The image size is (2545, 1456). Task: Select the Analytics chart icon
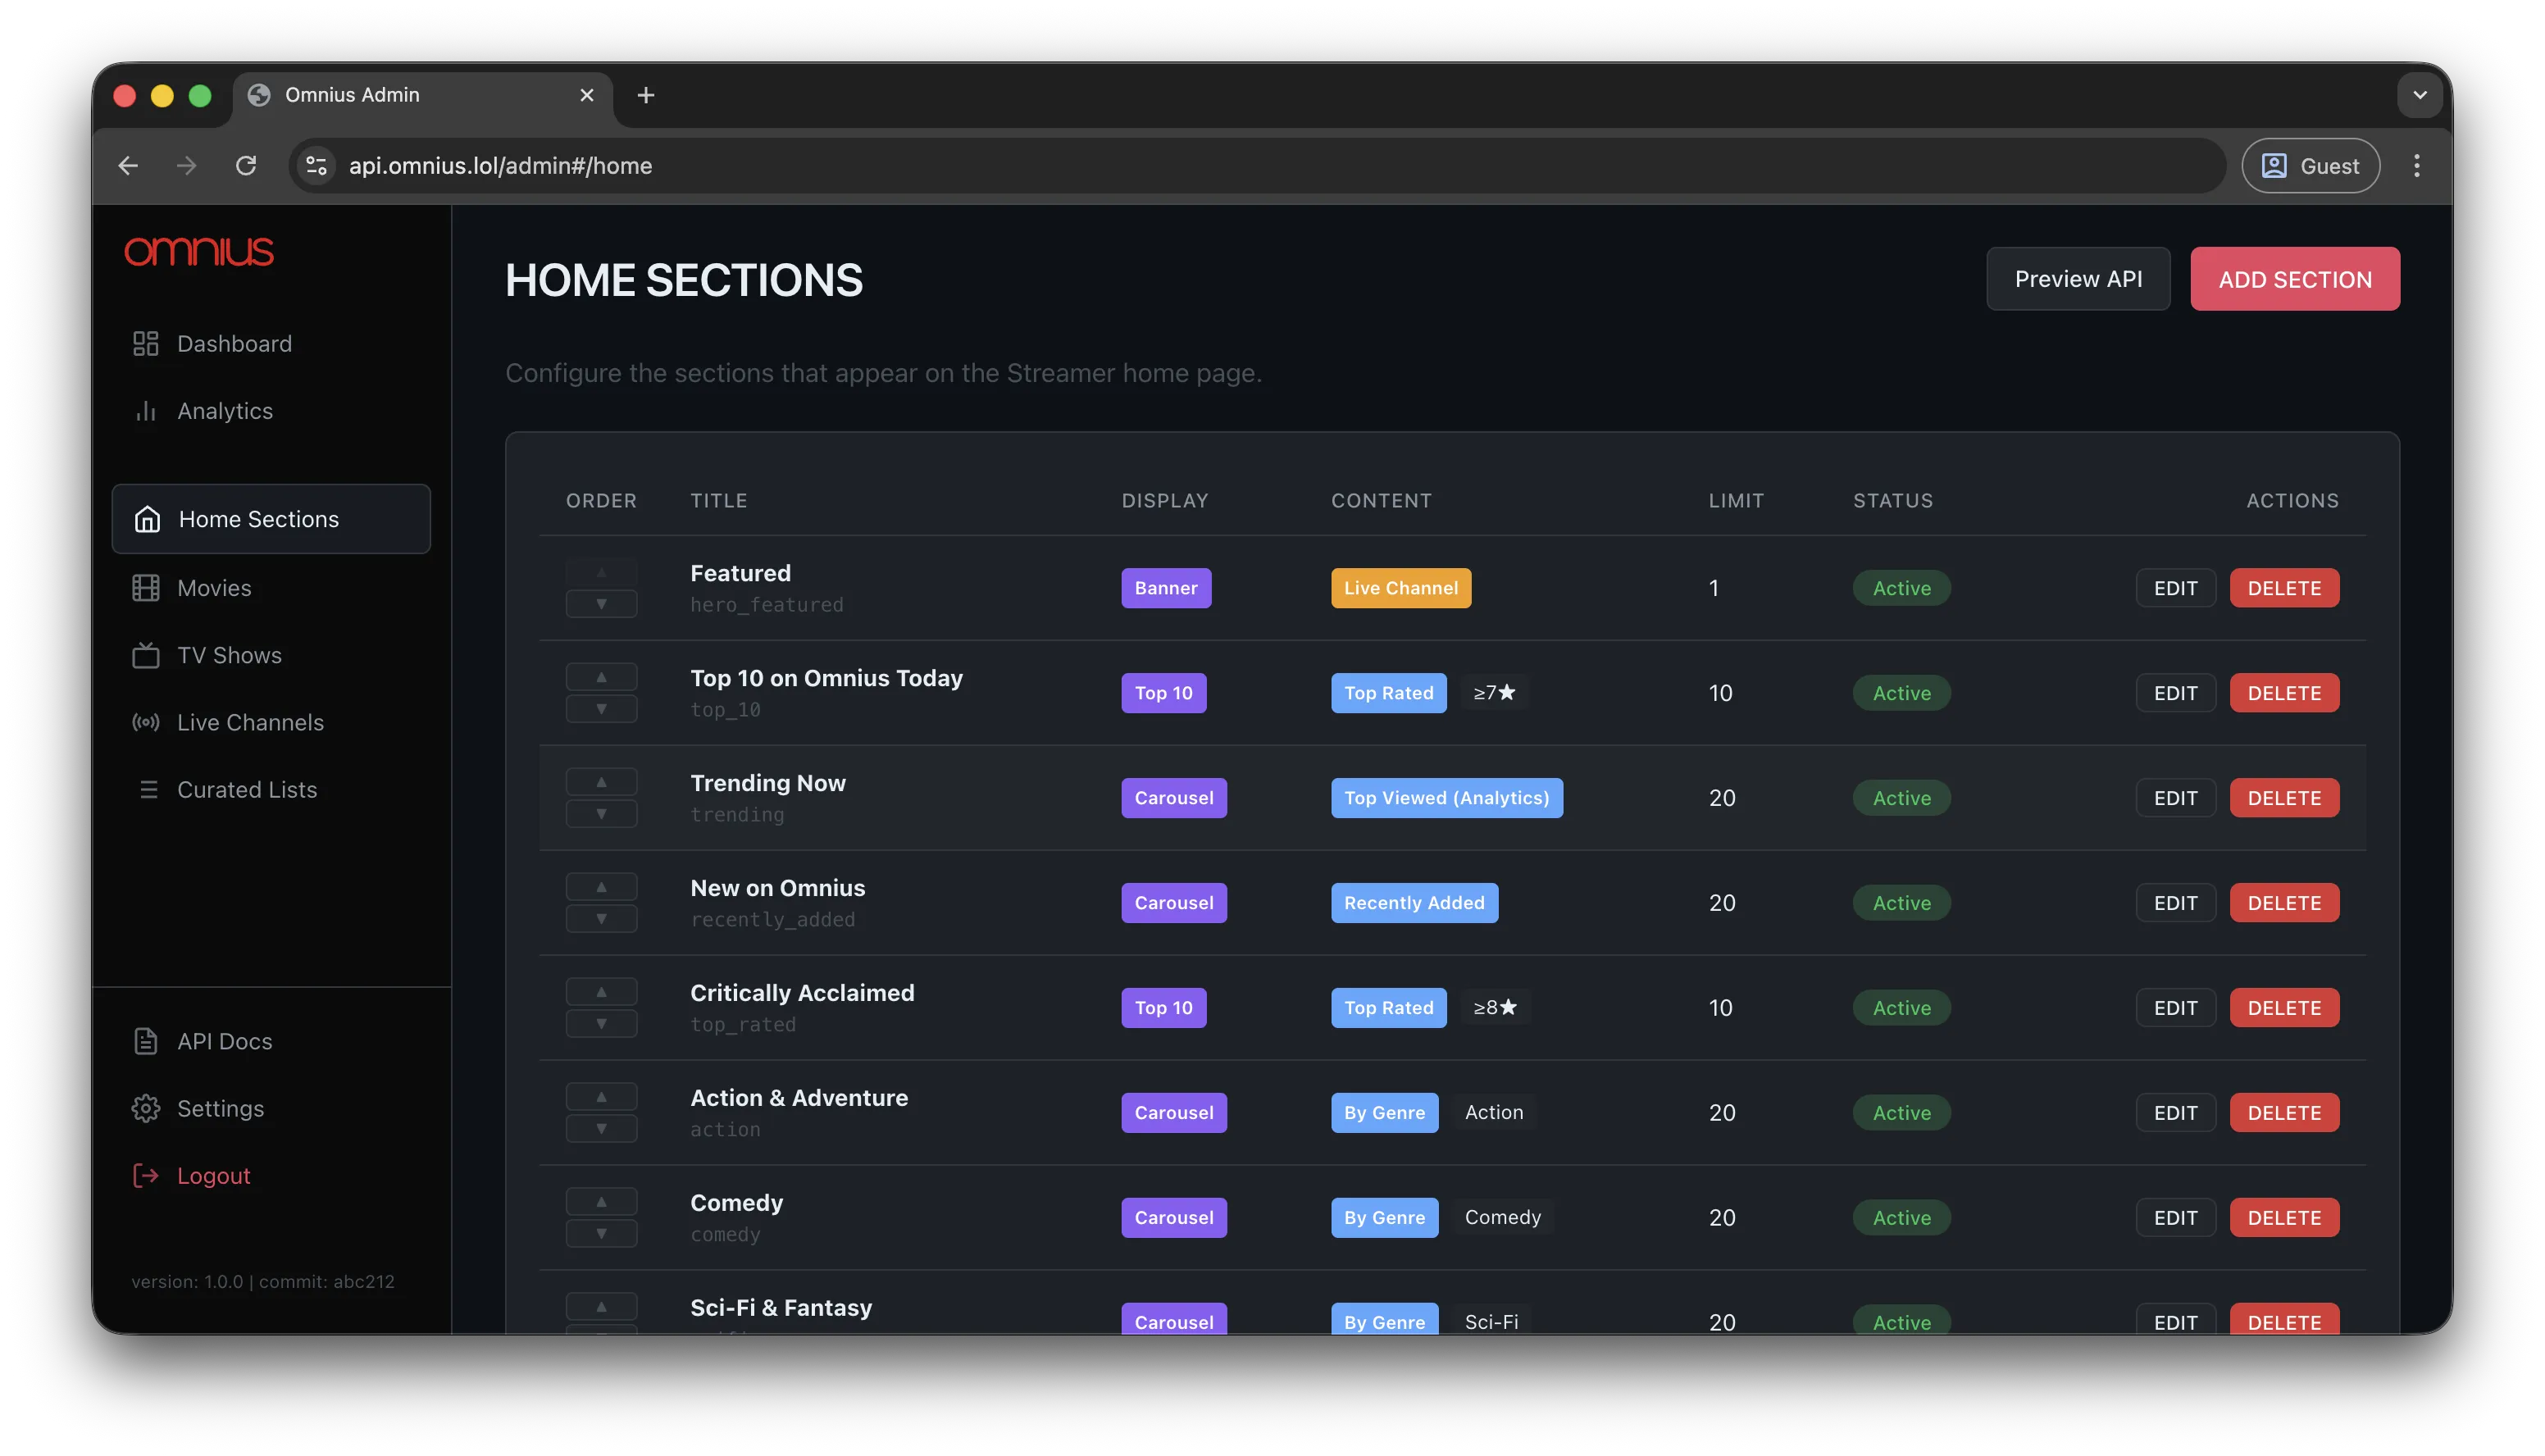146,411
